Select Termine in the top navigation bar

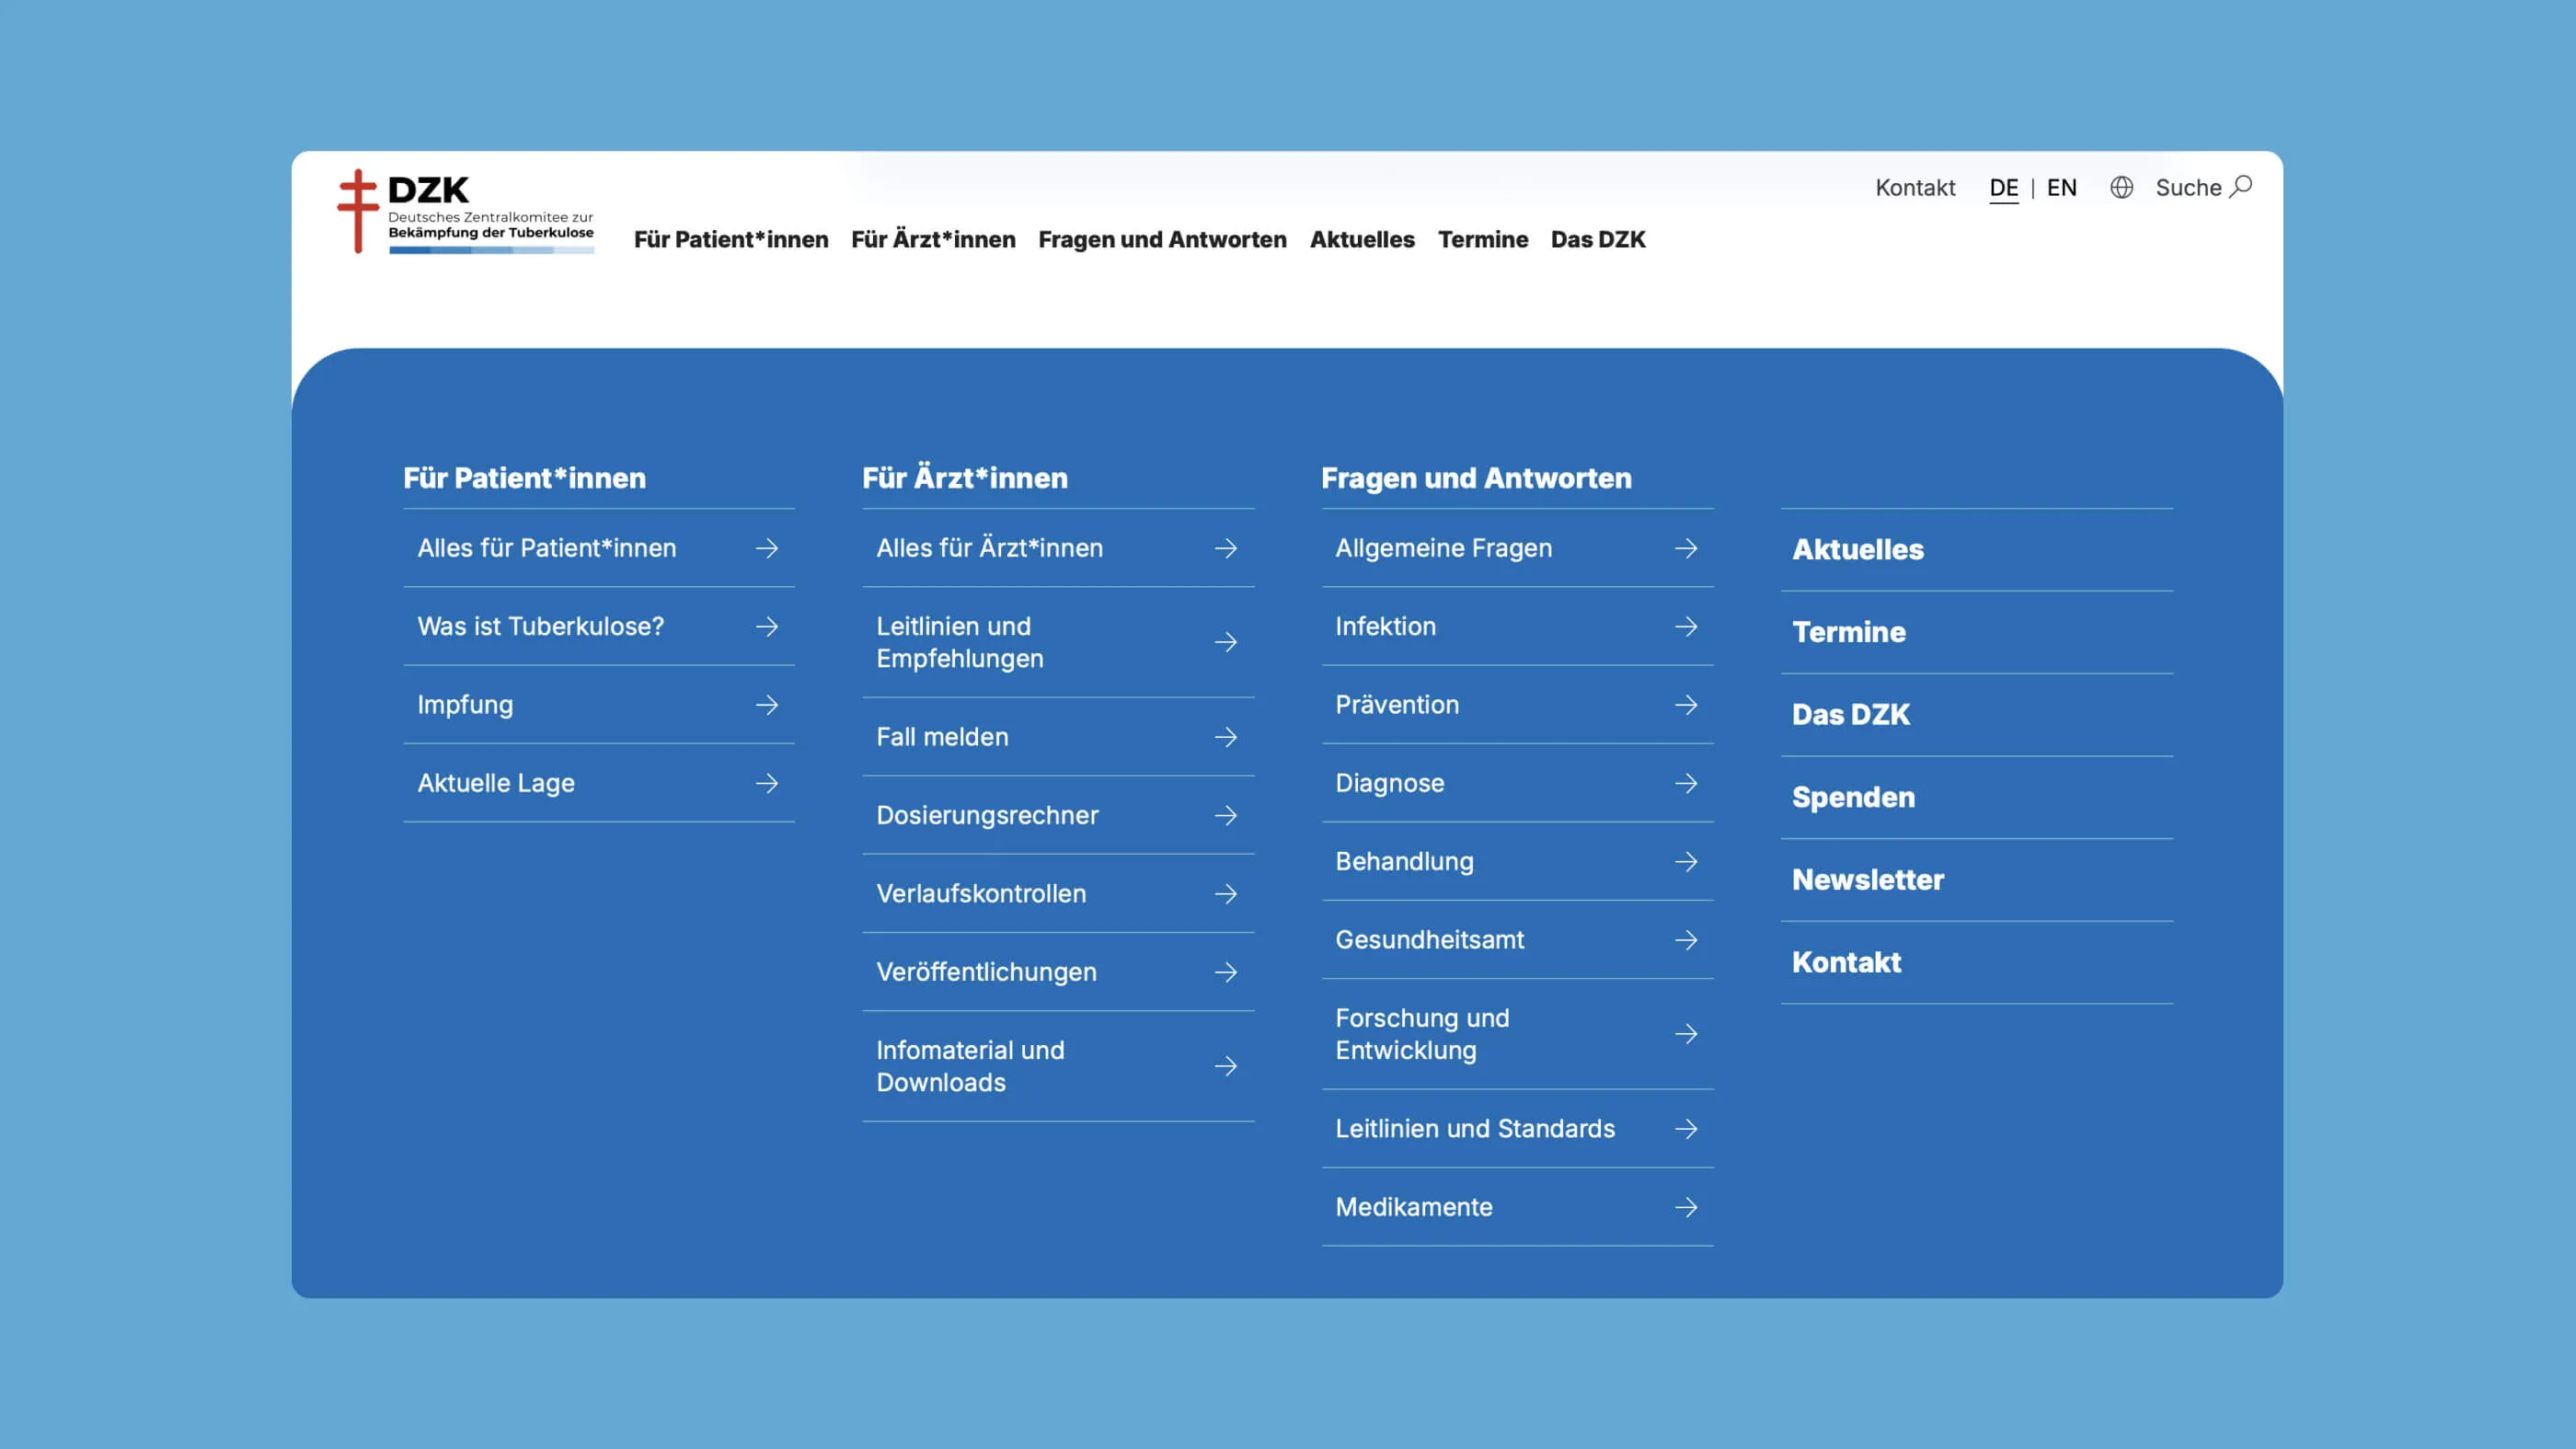pyautogui.click(x=1483, y=240)
